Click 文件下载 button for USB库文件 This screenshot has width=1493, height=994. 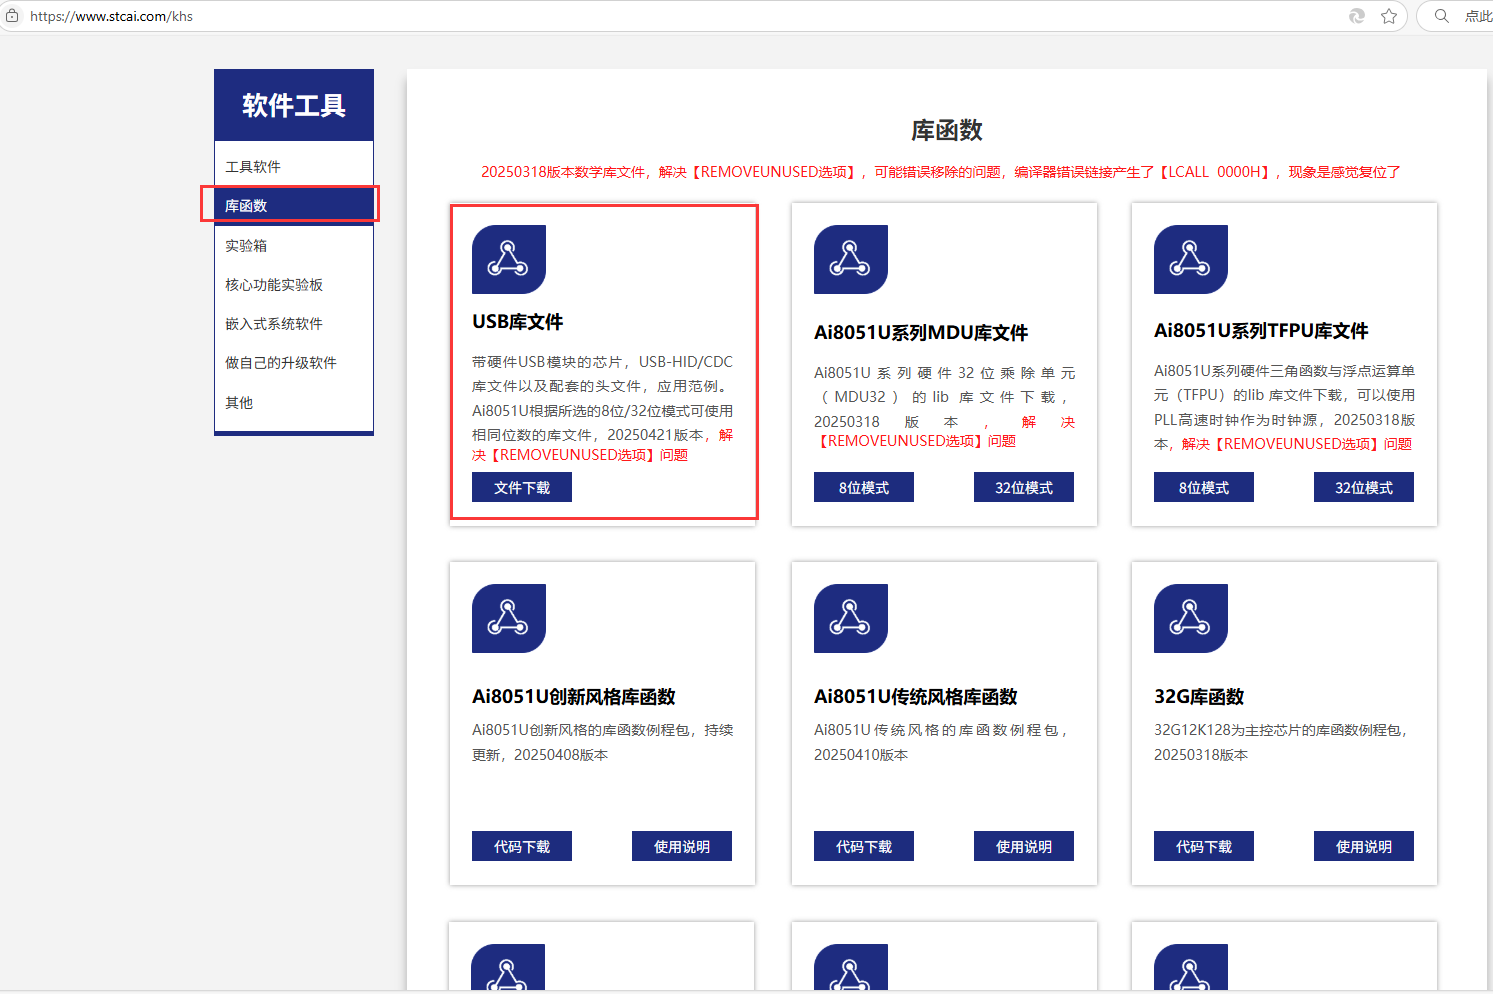pyautogui.click(x=522, y=487)
